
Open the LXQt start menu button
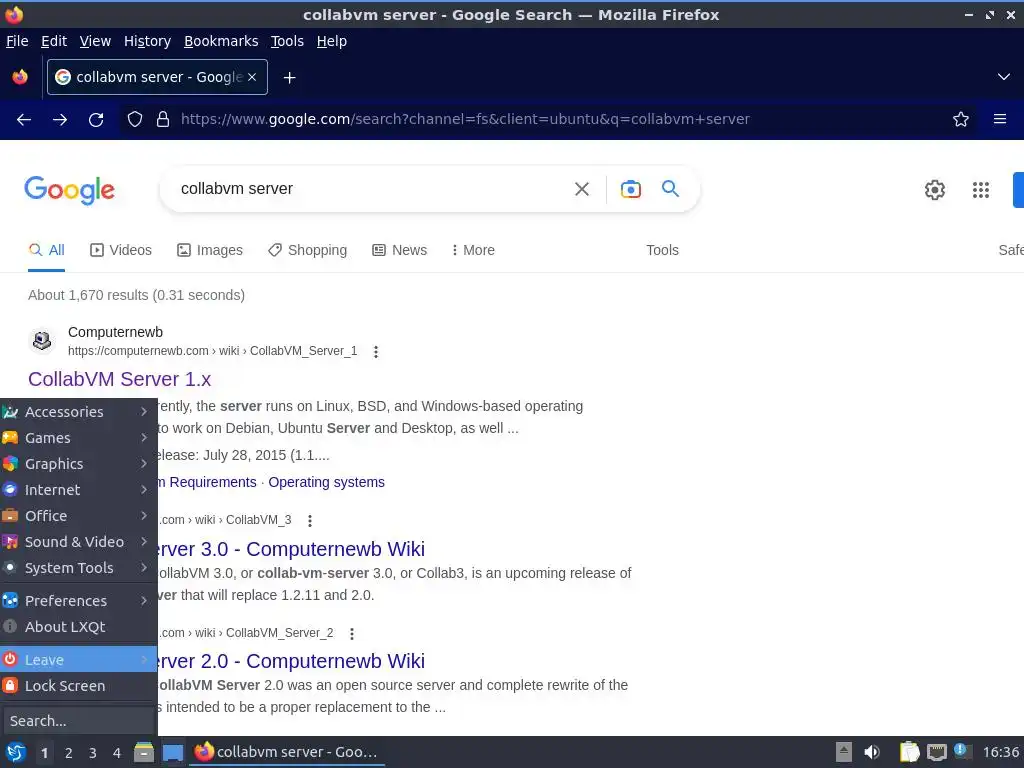pyautogui.click(x=16, y=752)
